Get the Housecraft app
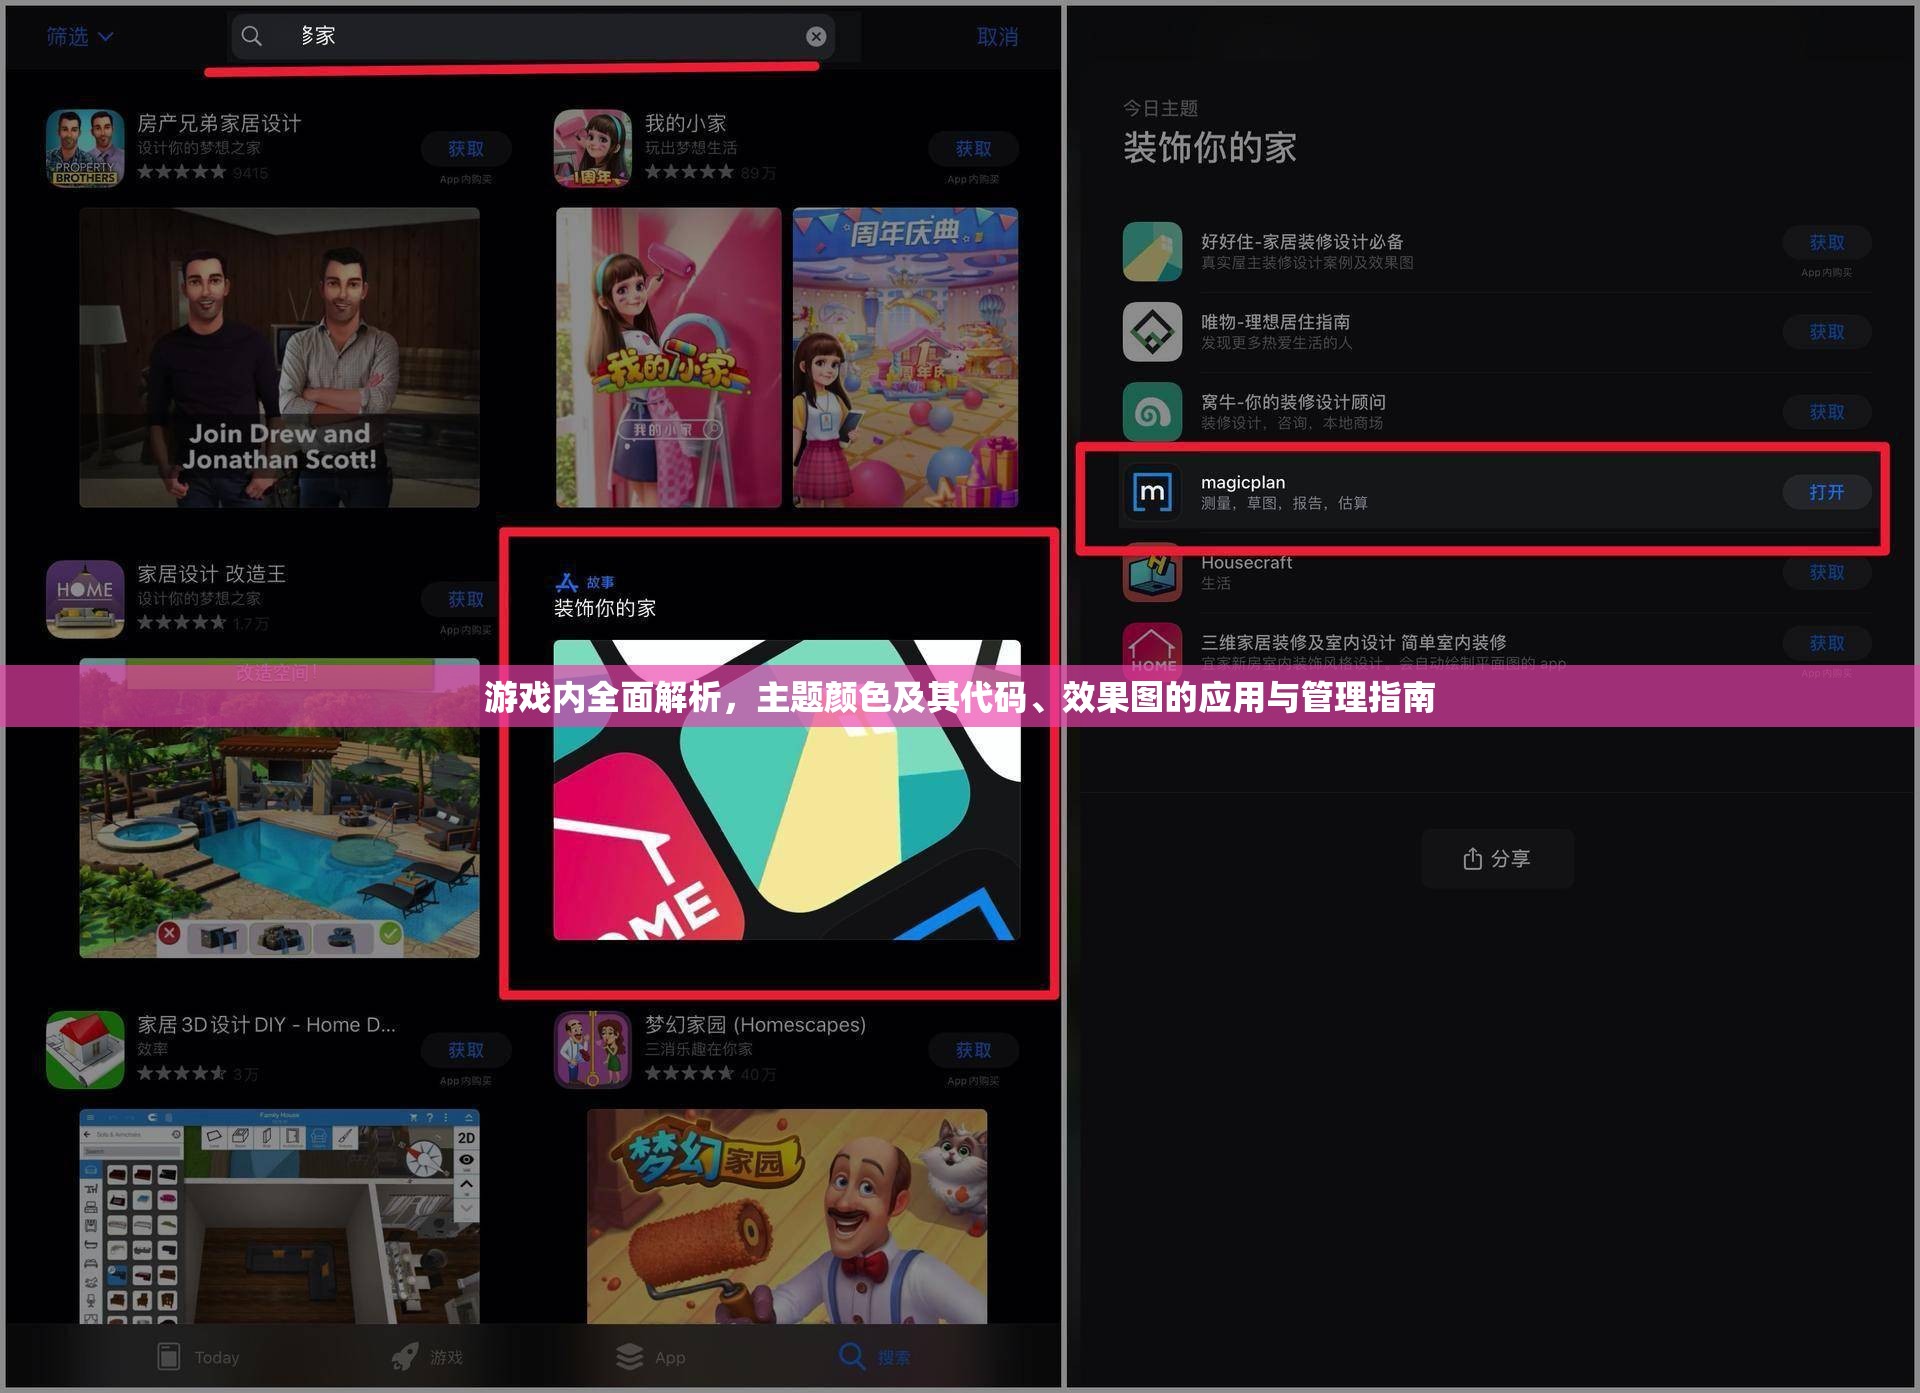 (1825, 572)
